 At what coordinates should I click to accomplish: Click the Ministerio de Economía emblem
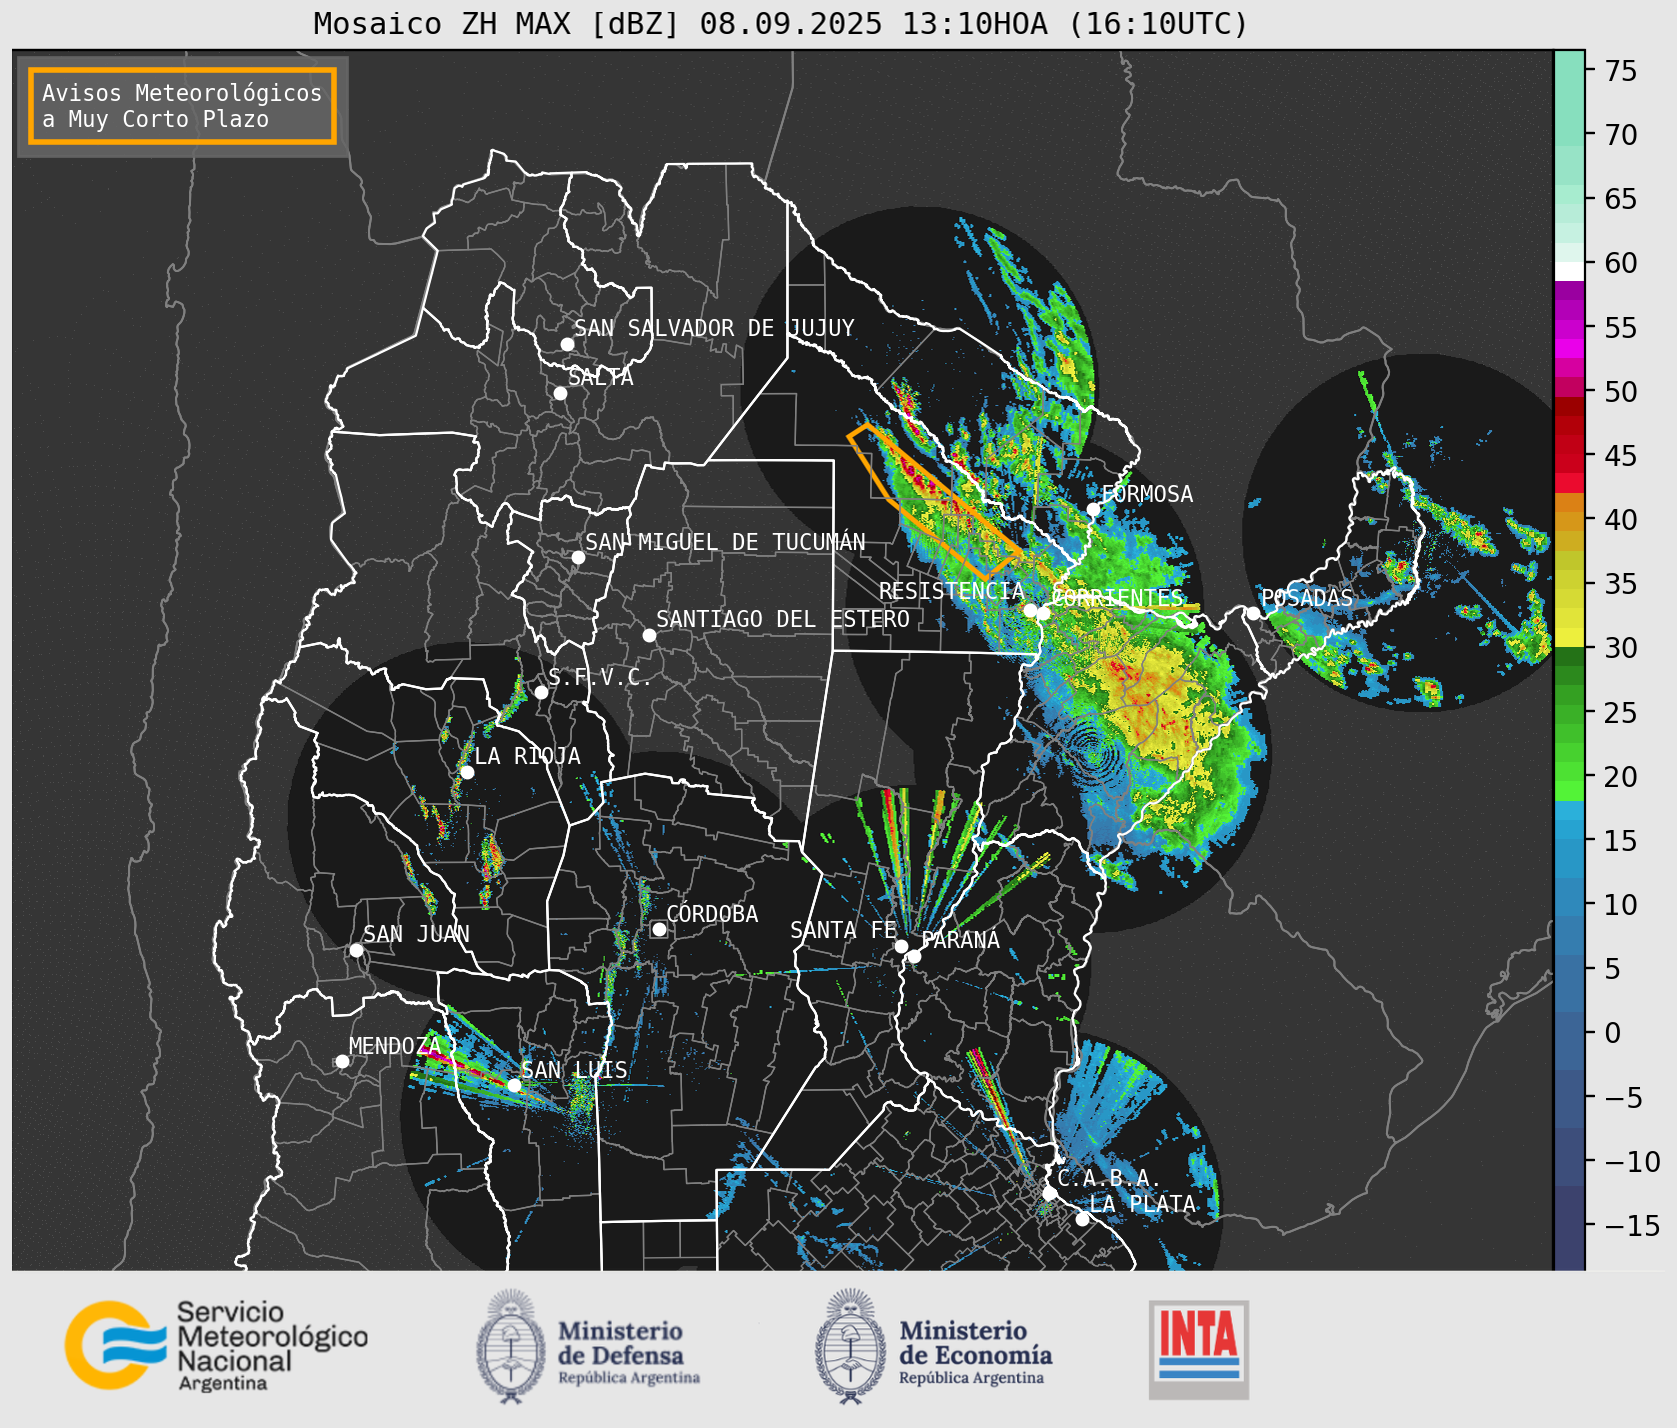[851, 1346]
